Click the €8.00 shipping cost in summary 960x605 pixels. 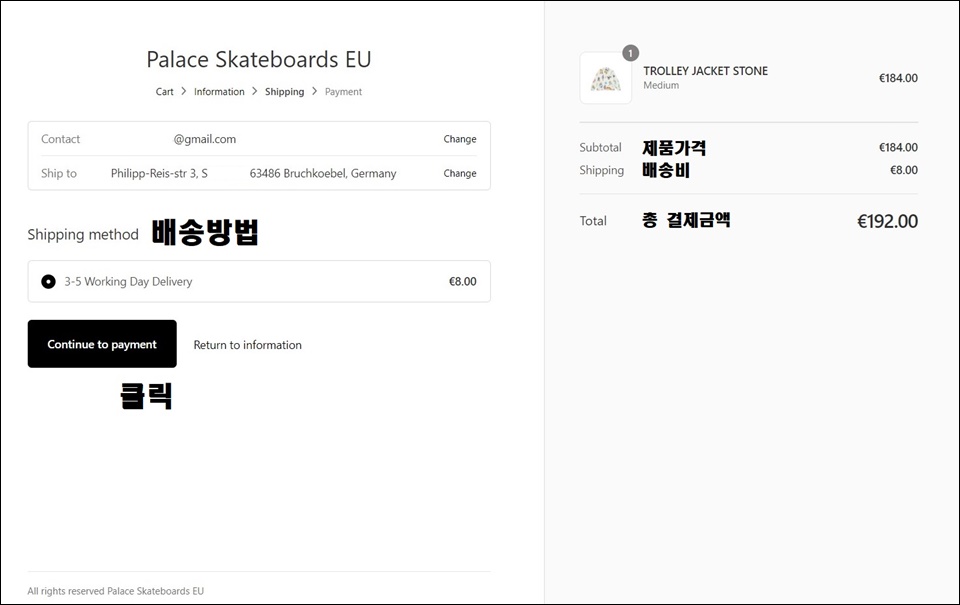click(904, 170)
